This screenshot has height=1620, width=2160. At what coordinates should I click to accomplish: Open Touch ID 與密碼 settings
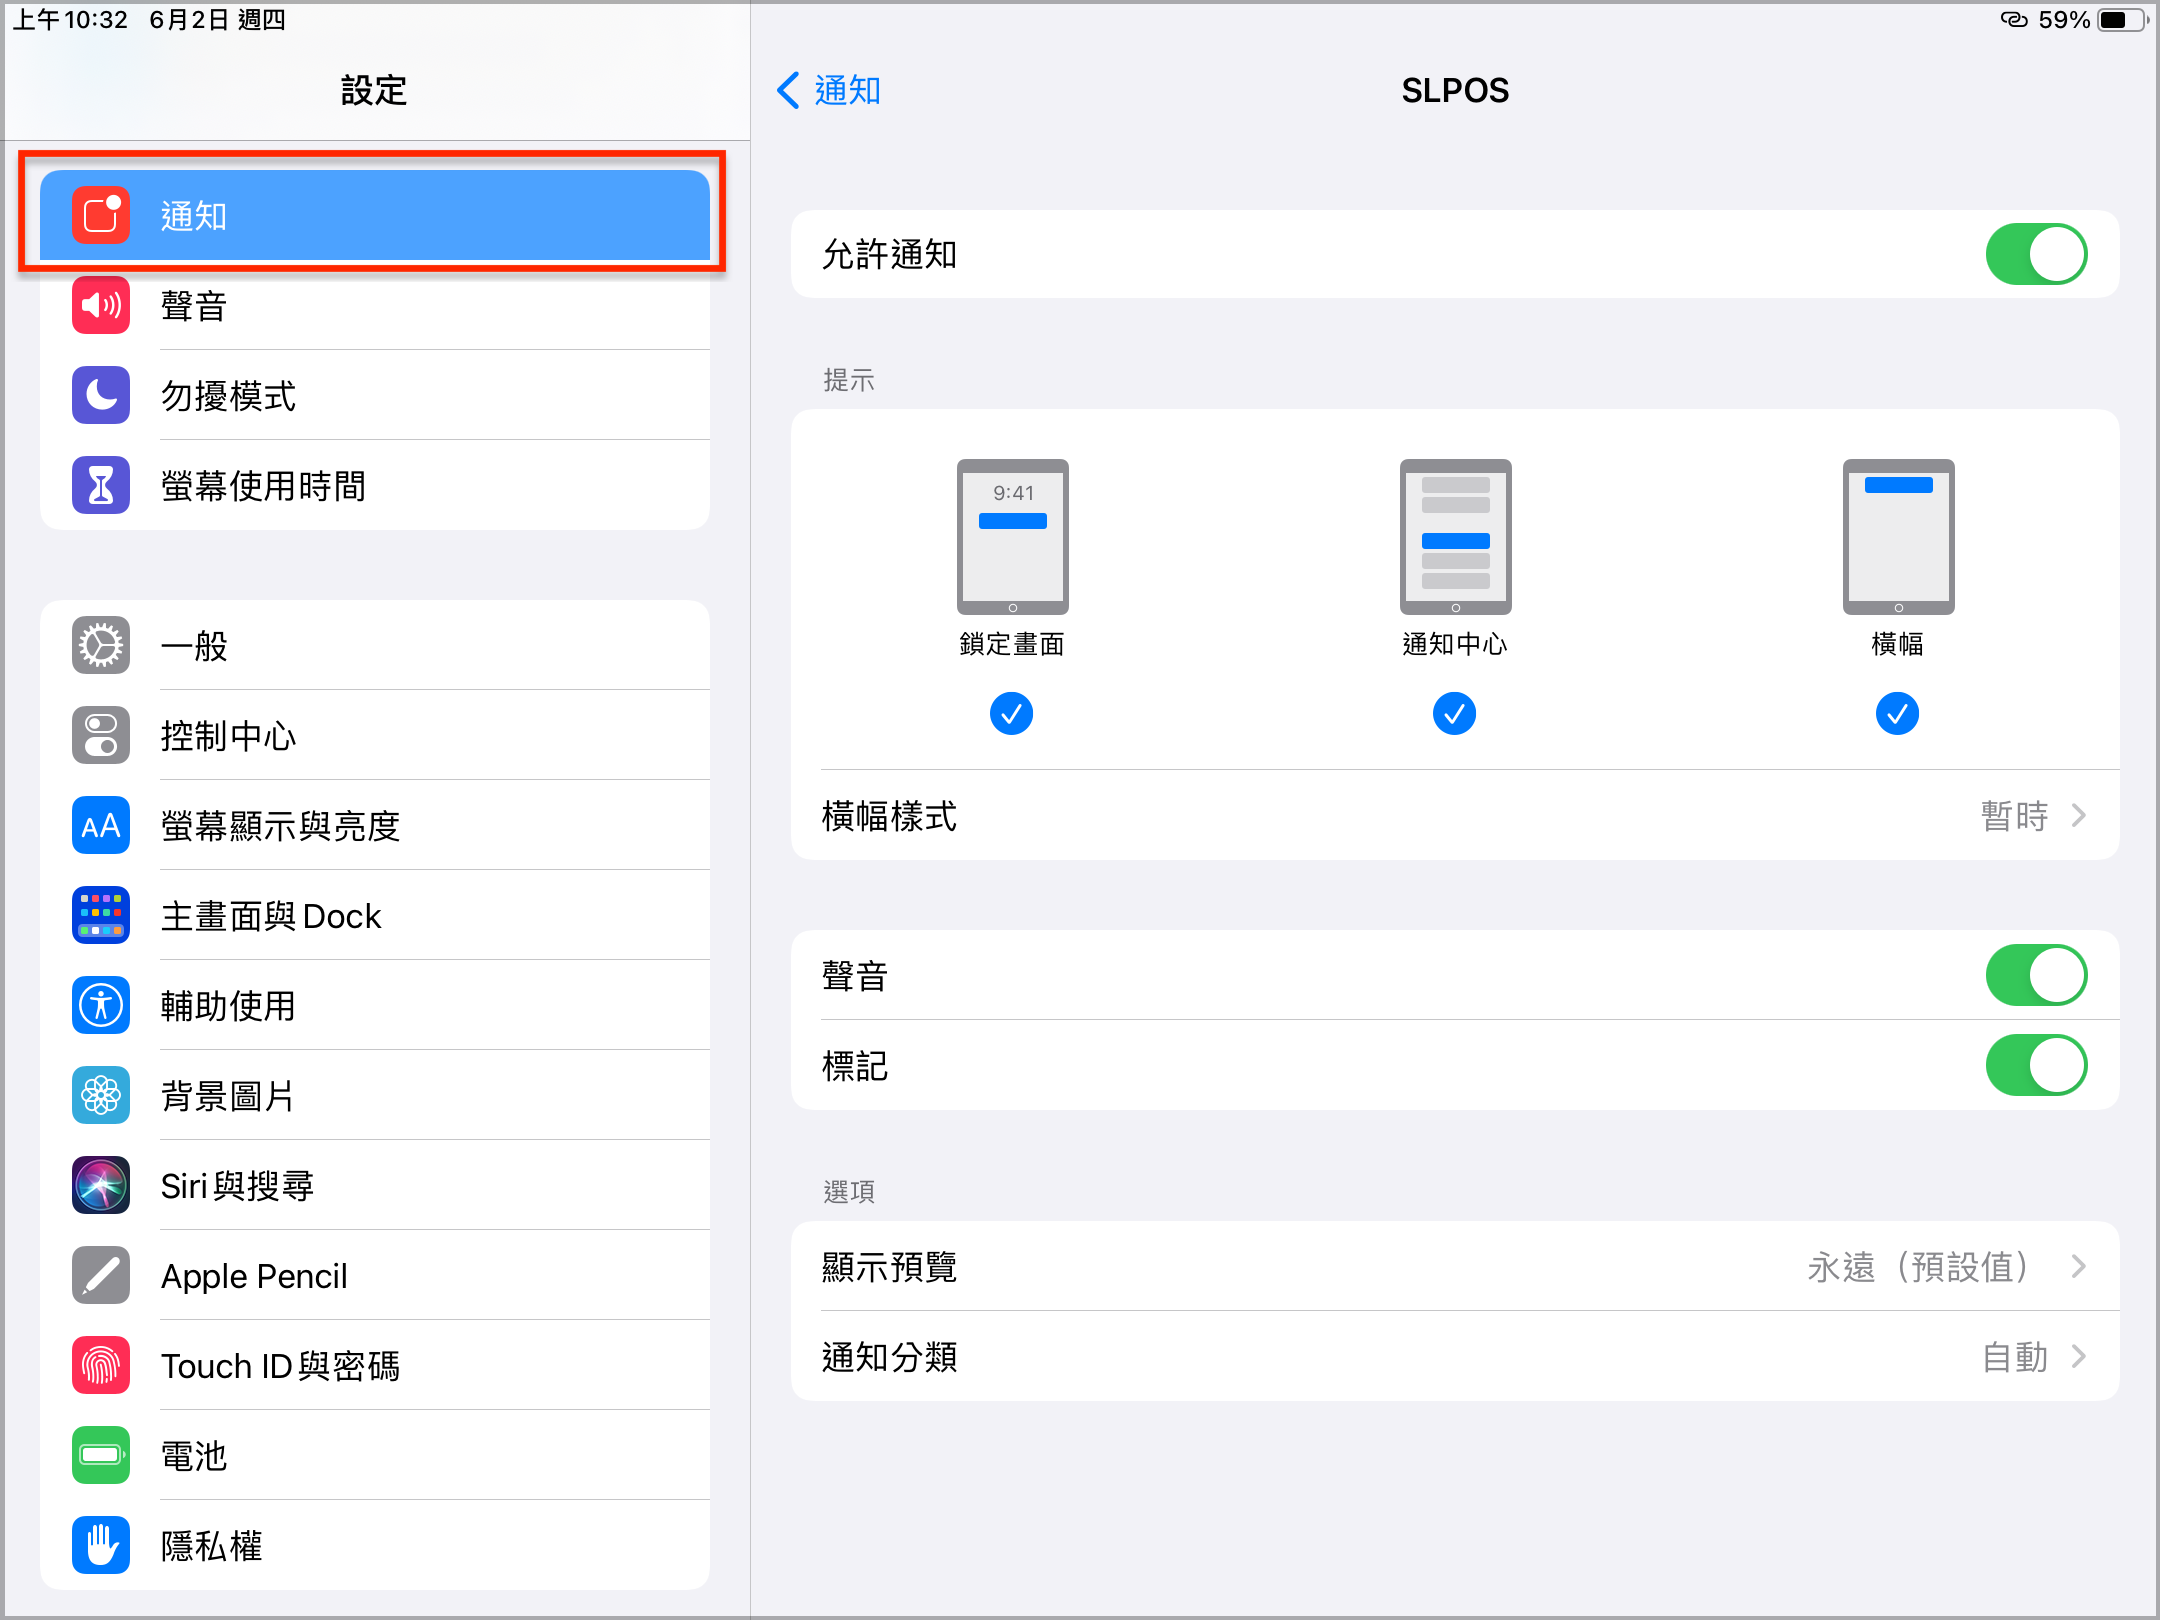coord(375,1365)
